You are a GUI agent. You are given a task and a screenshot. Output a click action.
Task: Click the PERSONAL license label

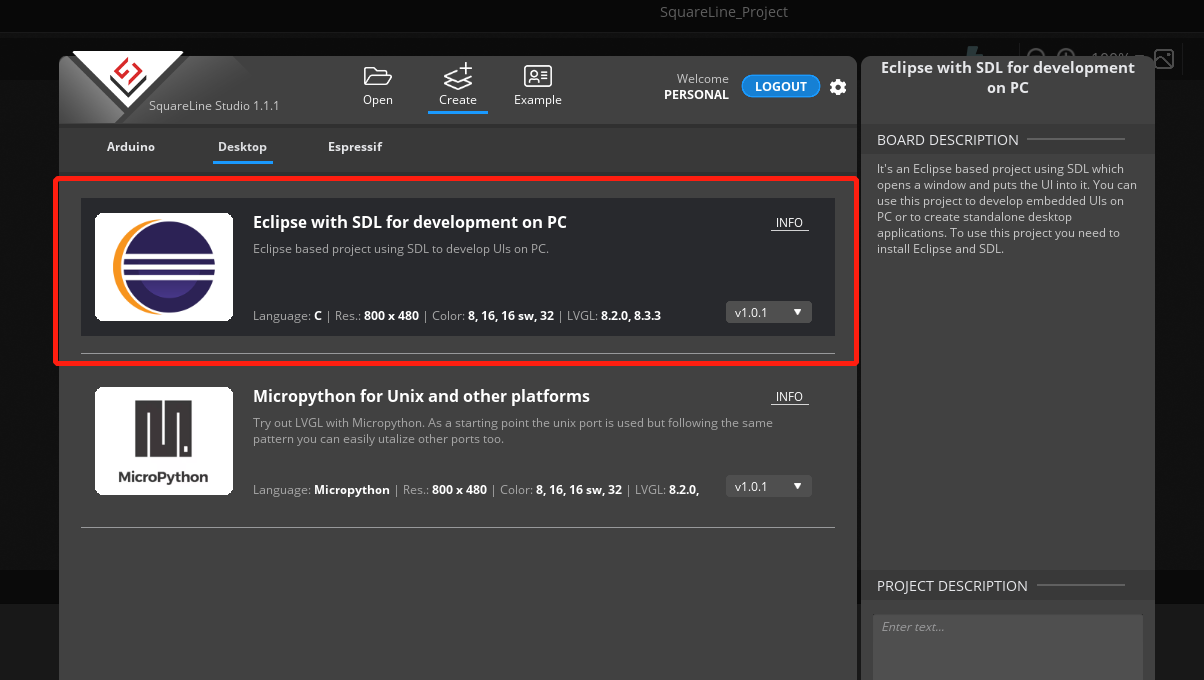point(696,95)
